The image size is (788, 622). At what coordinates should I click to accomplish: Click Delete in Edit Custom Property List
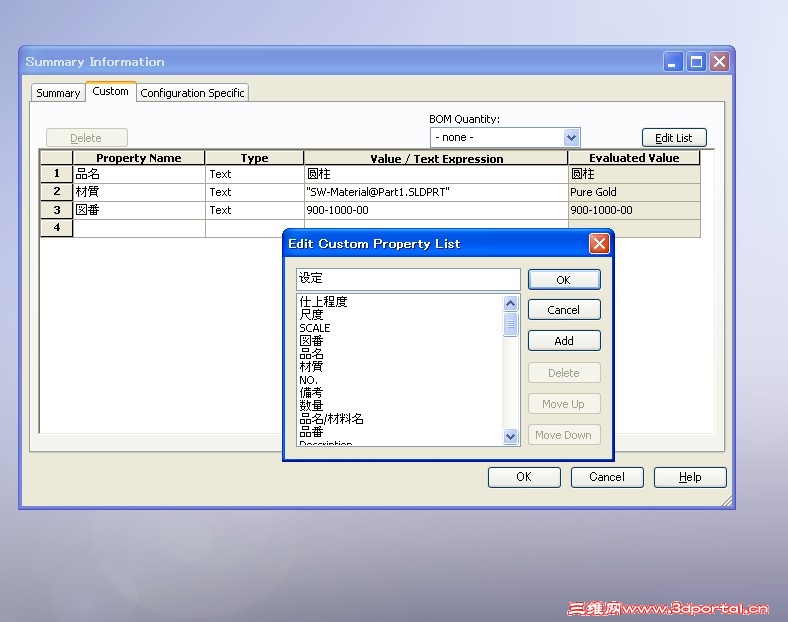[564, 373]
